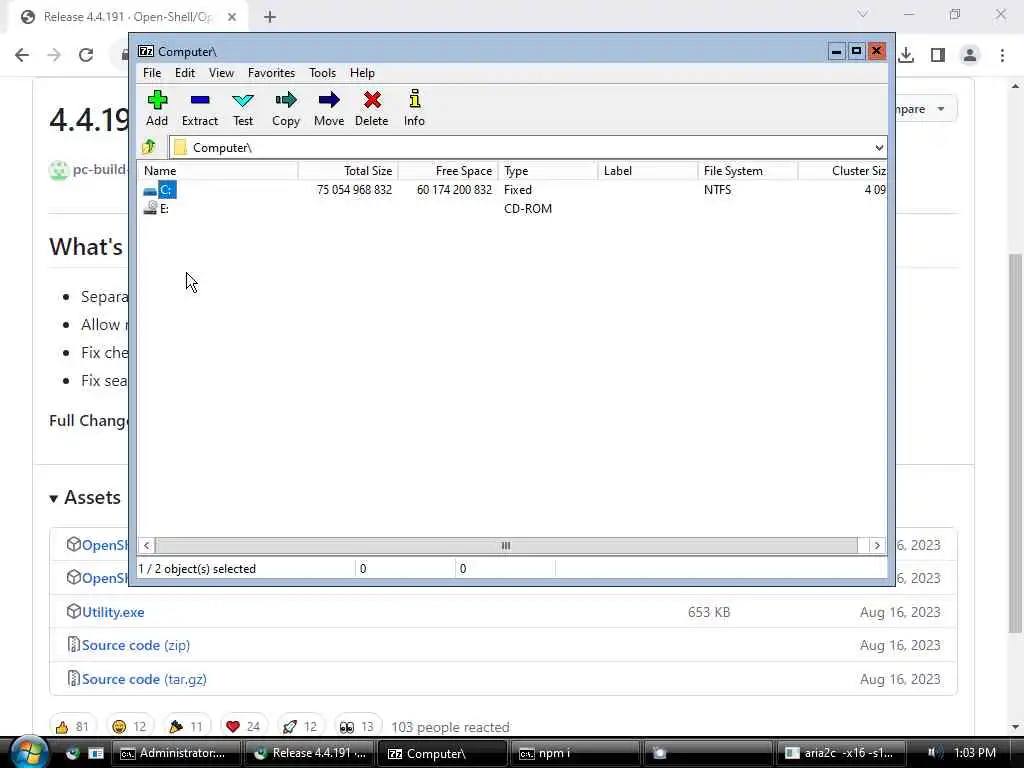This screenshot has height=768, width=1024.
Task: Reload the browser page
Action: pyautogui.click(x=86, y=55)
